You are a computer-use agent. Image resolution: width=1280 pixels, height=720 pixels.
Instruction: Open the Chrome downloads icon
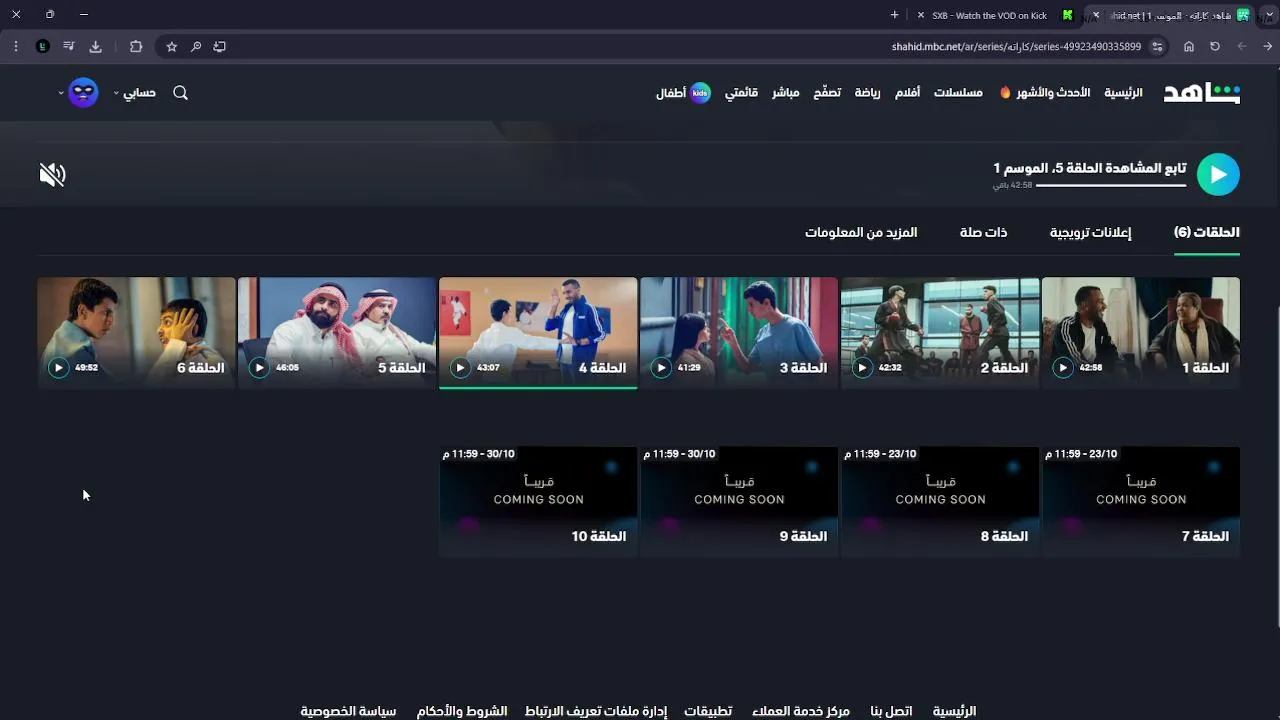click(96, 46)
